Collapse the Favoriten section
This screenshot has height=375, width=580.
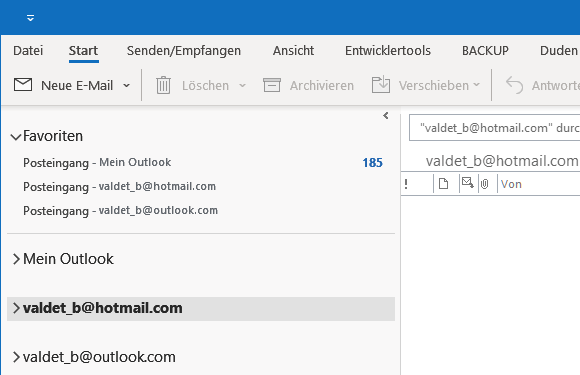pos(16,137)
